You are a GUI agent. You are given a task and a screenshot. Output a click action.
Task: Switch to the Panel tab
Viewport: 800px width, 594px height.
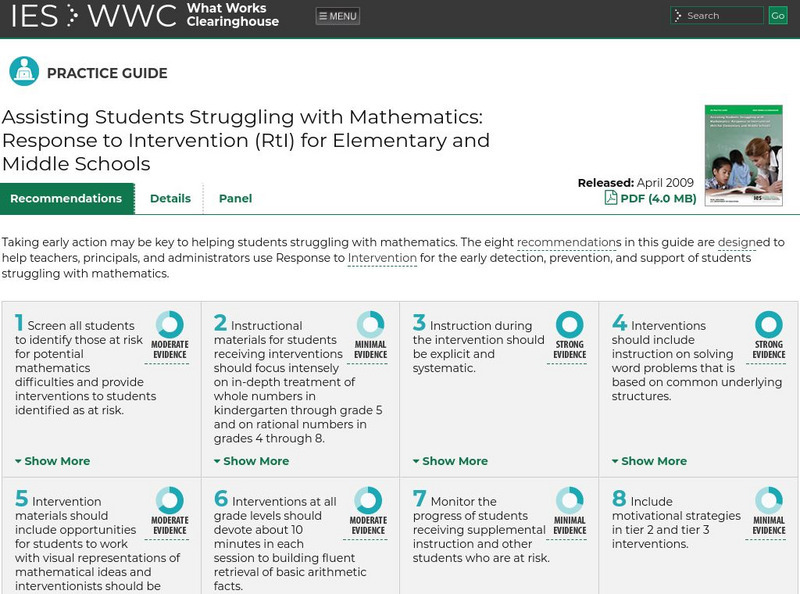pyautogui.click(x=235, y=198)
